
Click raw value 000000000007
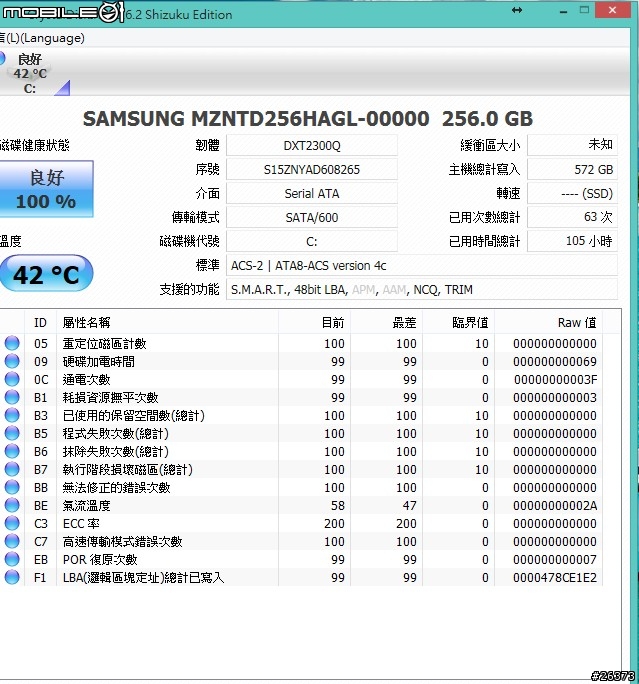pyautogui.click(x=555, y=560)
